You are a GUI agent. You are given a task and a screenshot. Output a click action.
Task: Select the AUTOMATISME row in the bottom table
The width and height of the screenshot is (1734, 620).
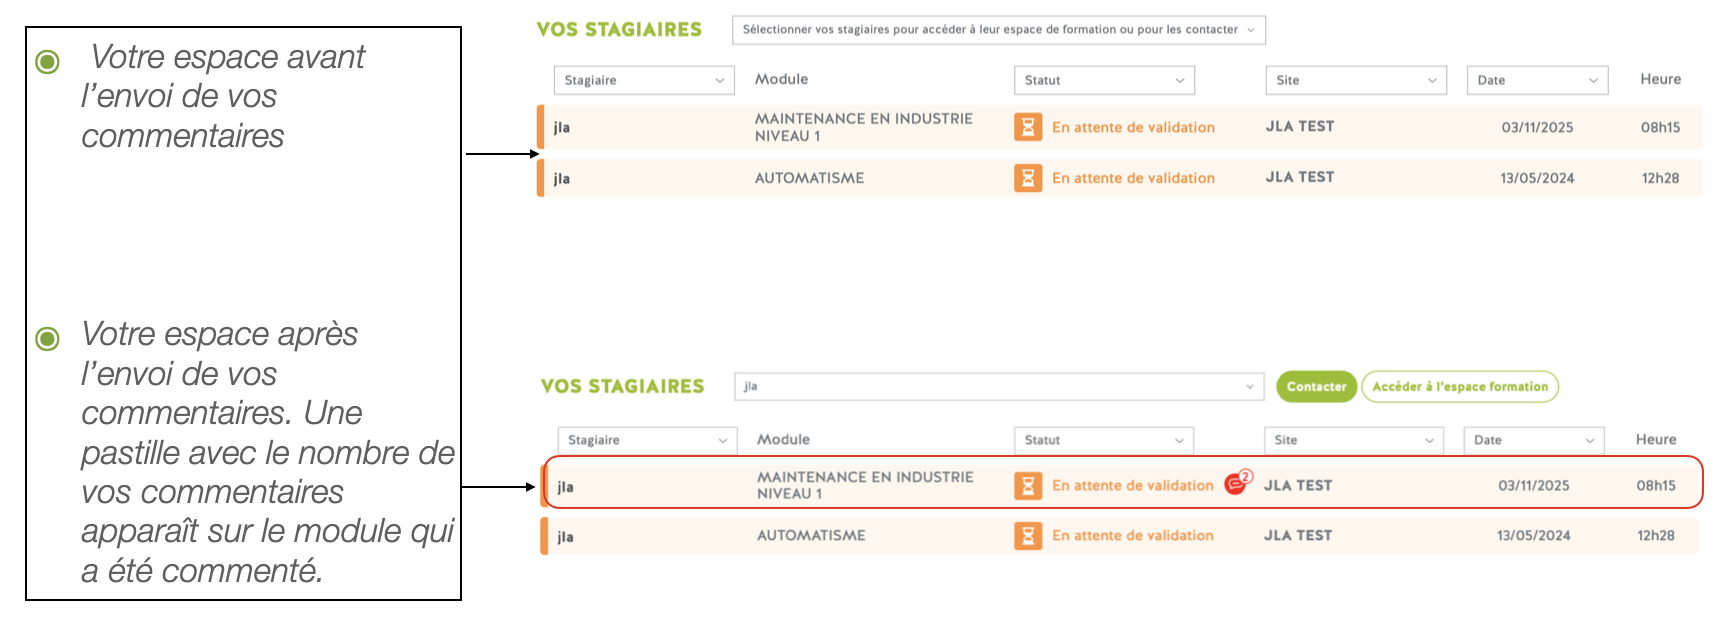(810, 536)
